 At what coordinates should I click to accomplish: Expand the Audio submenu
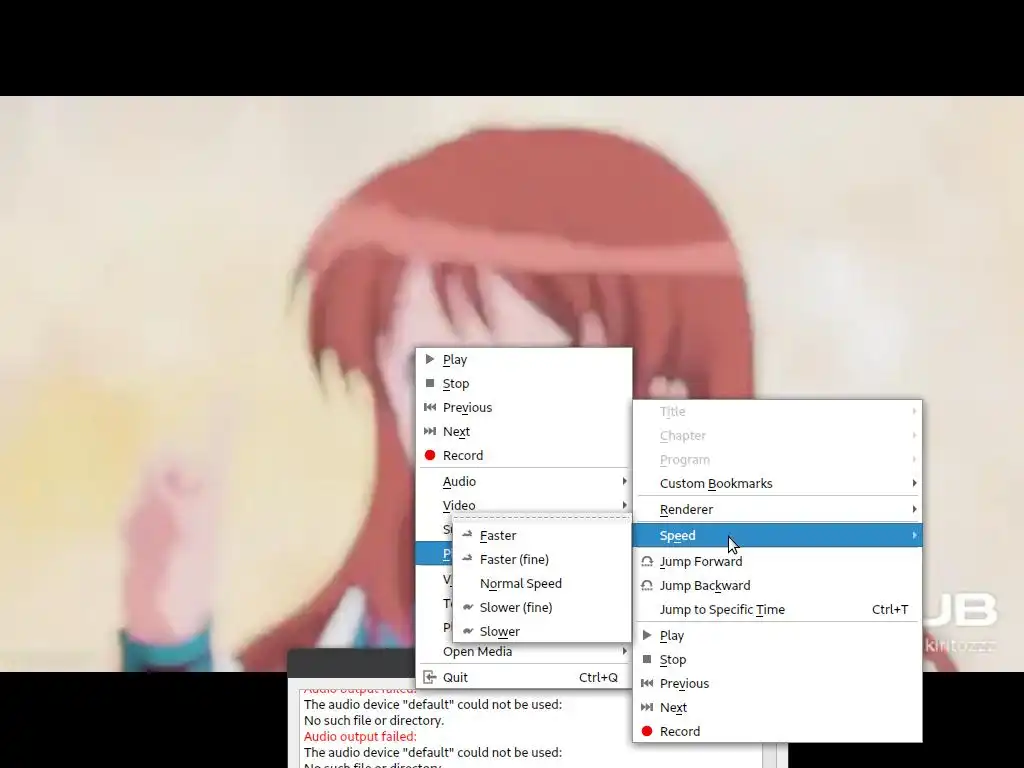pyautogui.click(x=524, y=481)
